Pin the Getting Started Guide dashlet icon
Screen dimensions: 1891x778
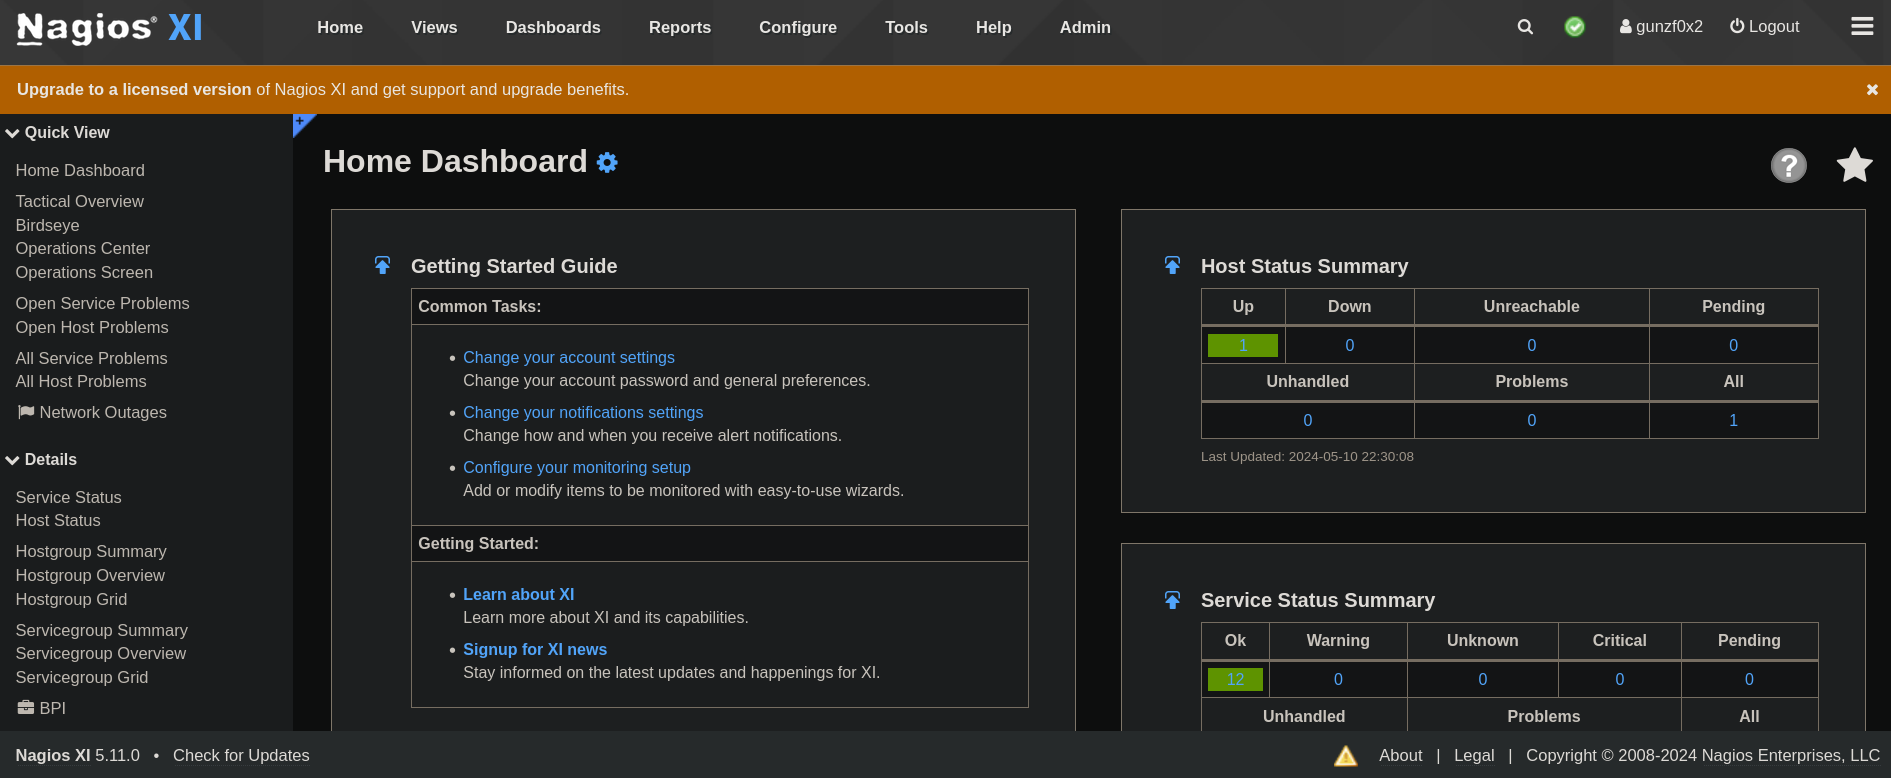pos(382,265)
